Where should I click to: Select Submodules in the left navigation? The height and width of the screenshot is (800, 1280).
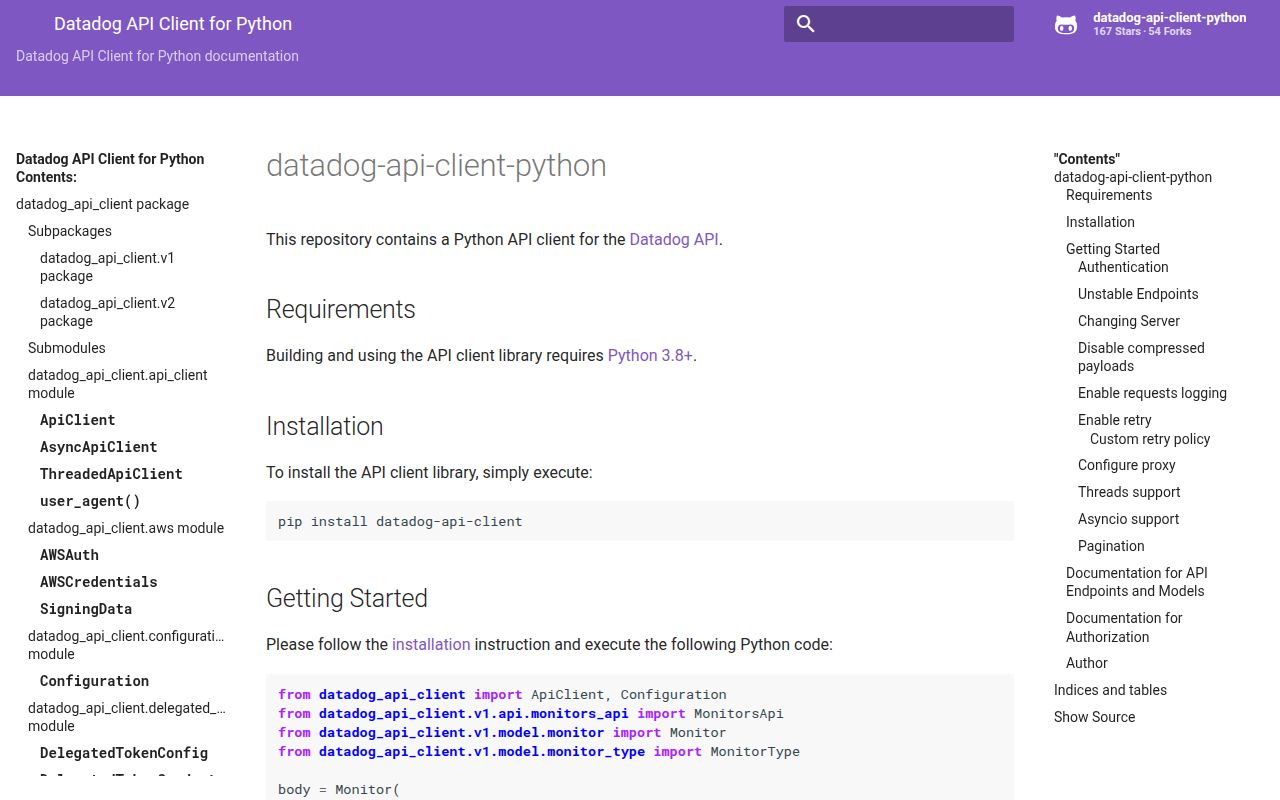(67, 348)
